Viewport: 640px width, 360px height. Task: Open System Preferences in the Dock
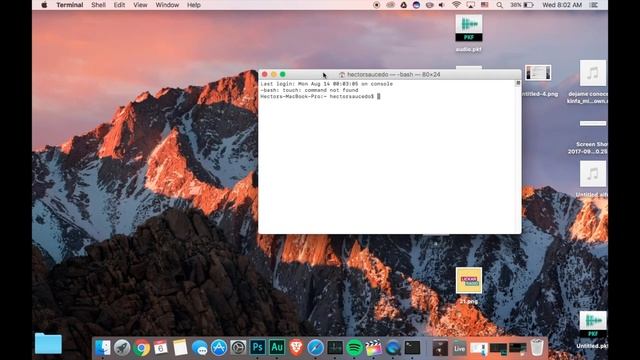tap(238, 348)
